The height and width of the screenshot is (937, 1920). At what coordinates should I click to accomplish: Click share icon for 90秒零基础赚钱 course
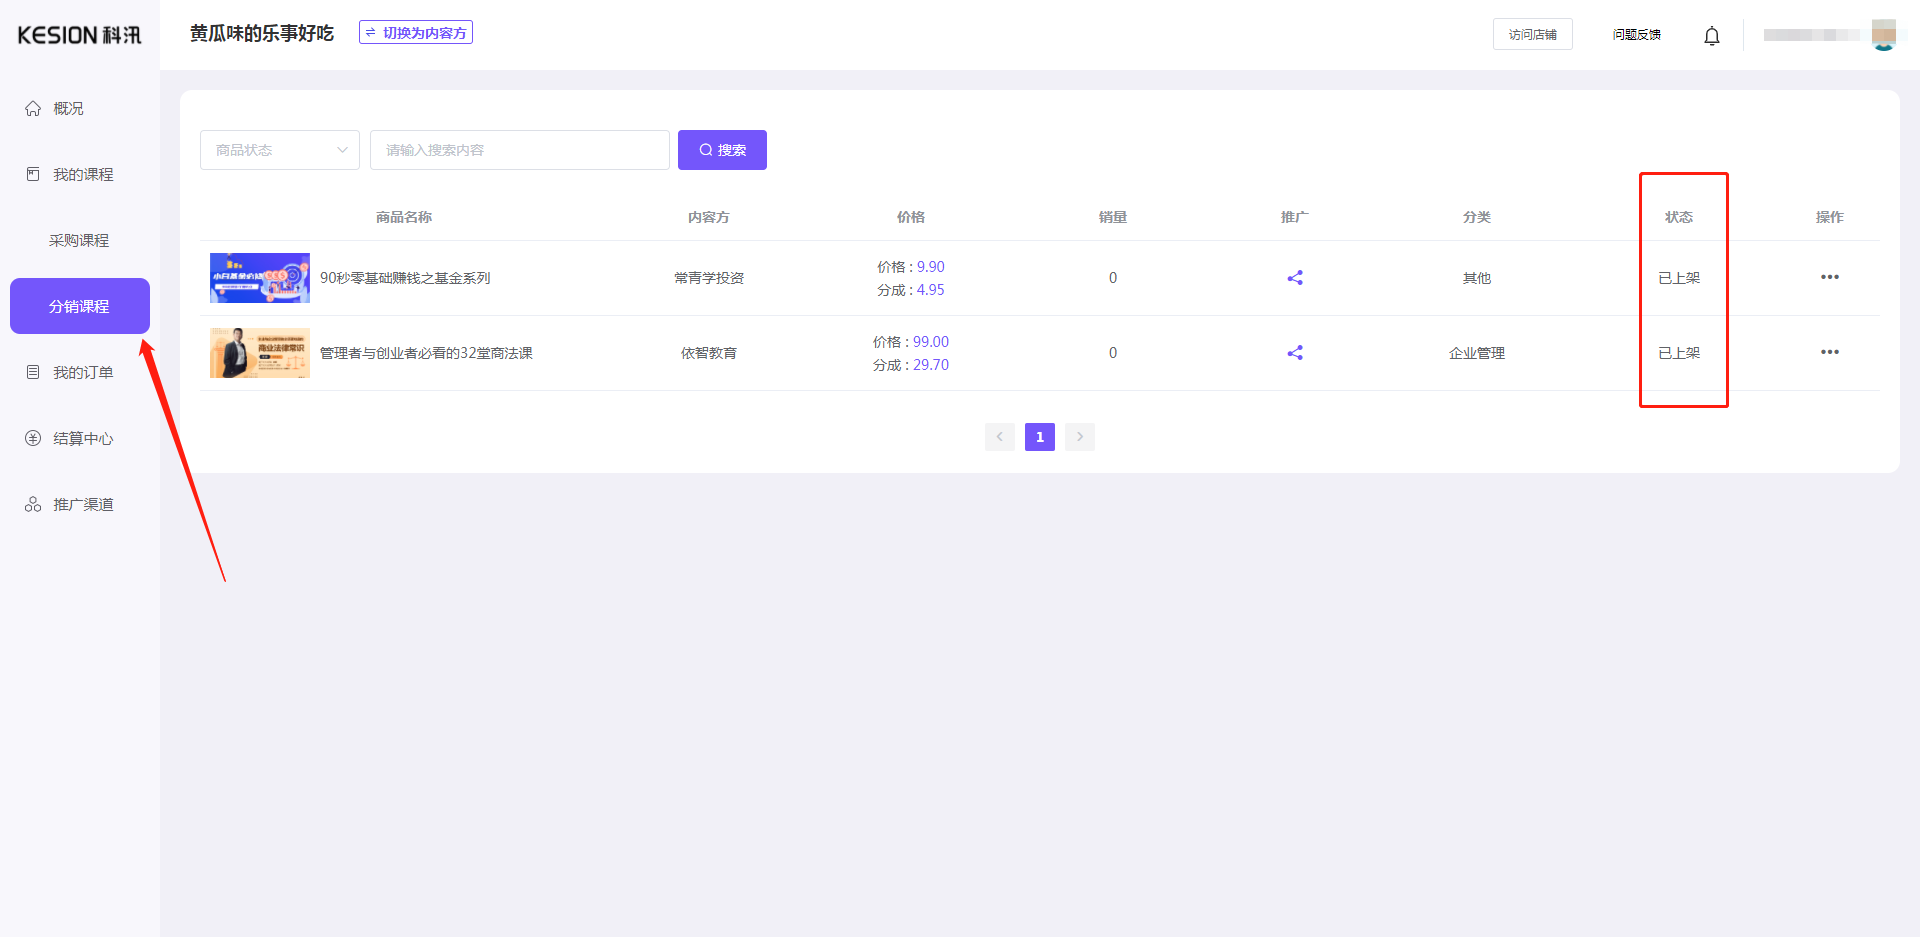pos(1294,278)
